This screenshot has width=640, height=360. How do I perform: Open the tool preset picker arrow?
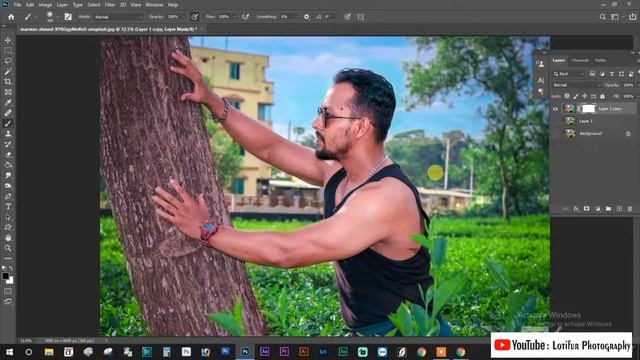tap(36, 17)
